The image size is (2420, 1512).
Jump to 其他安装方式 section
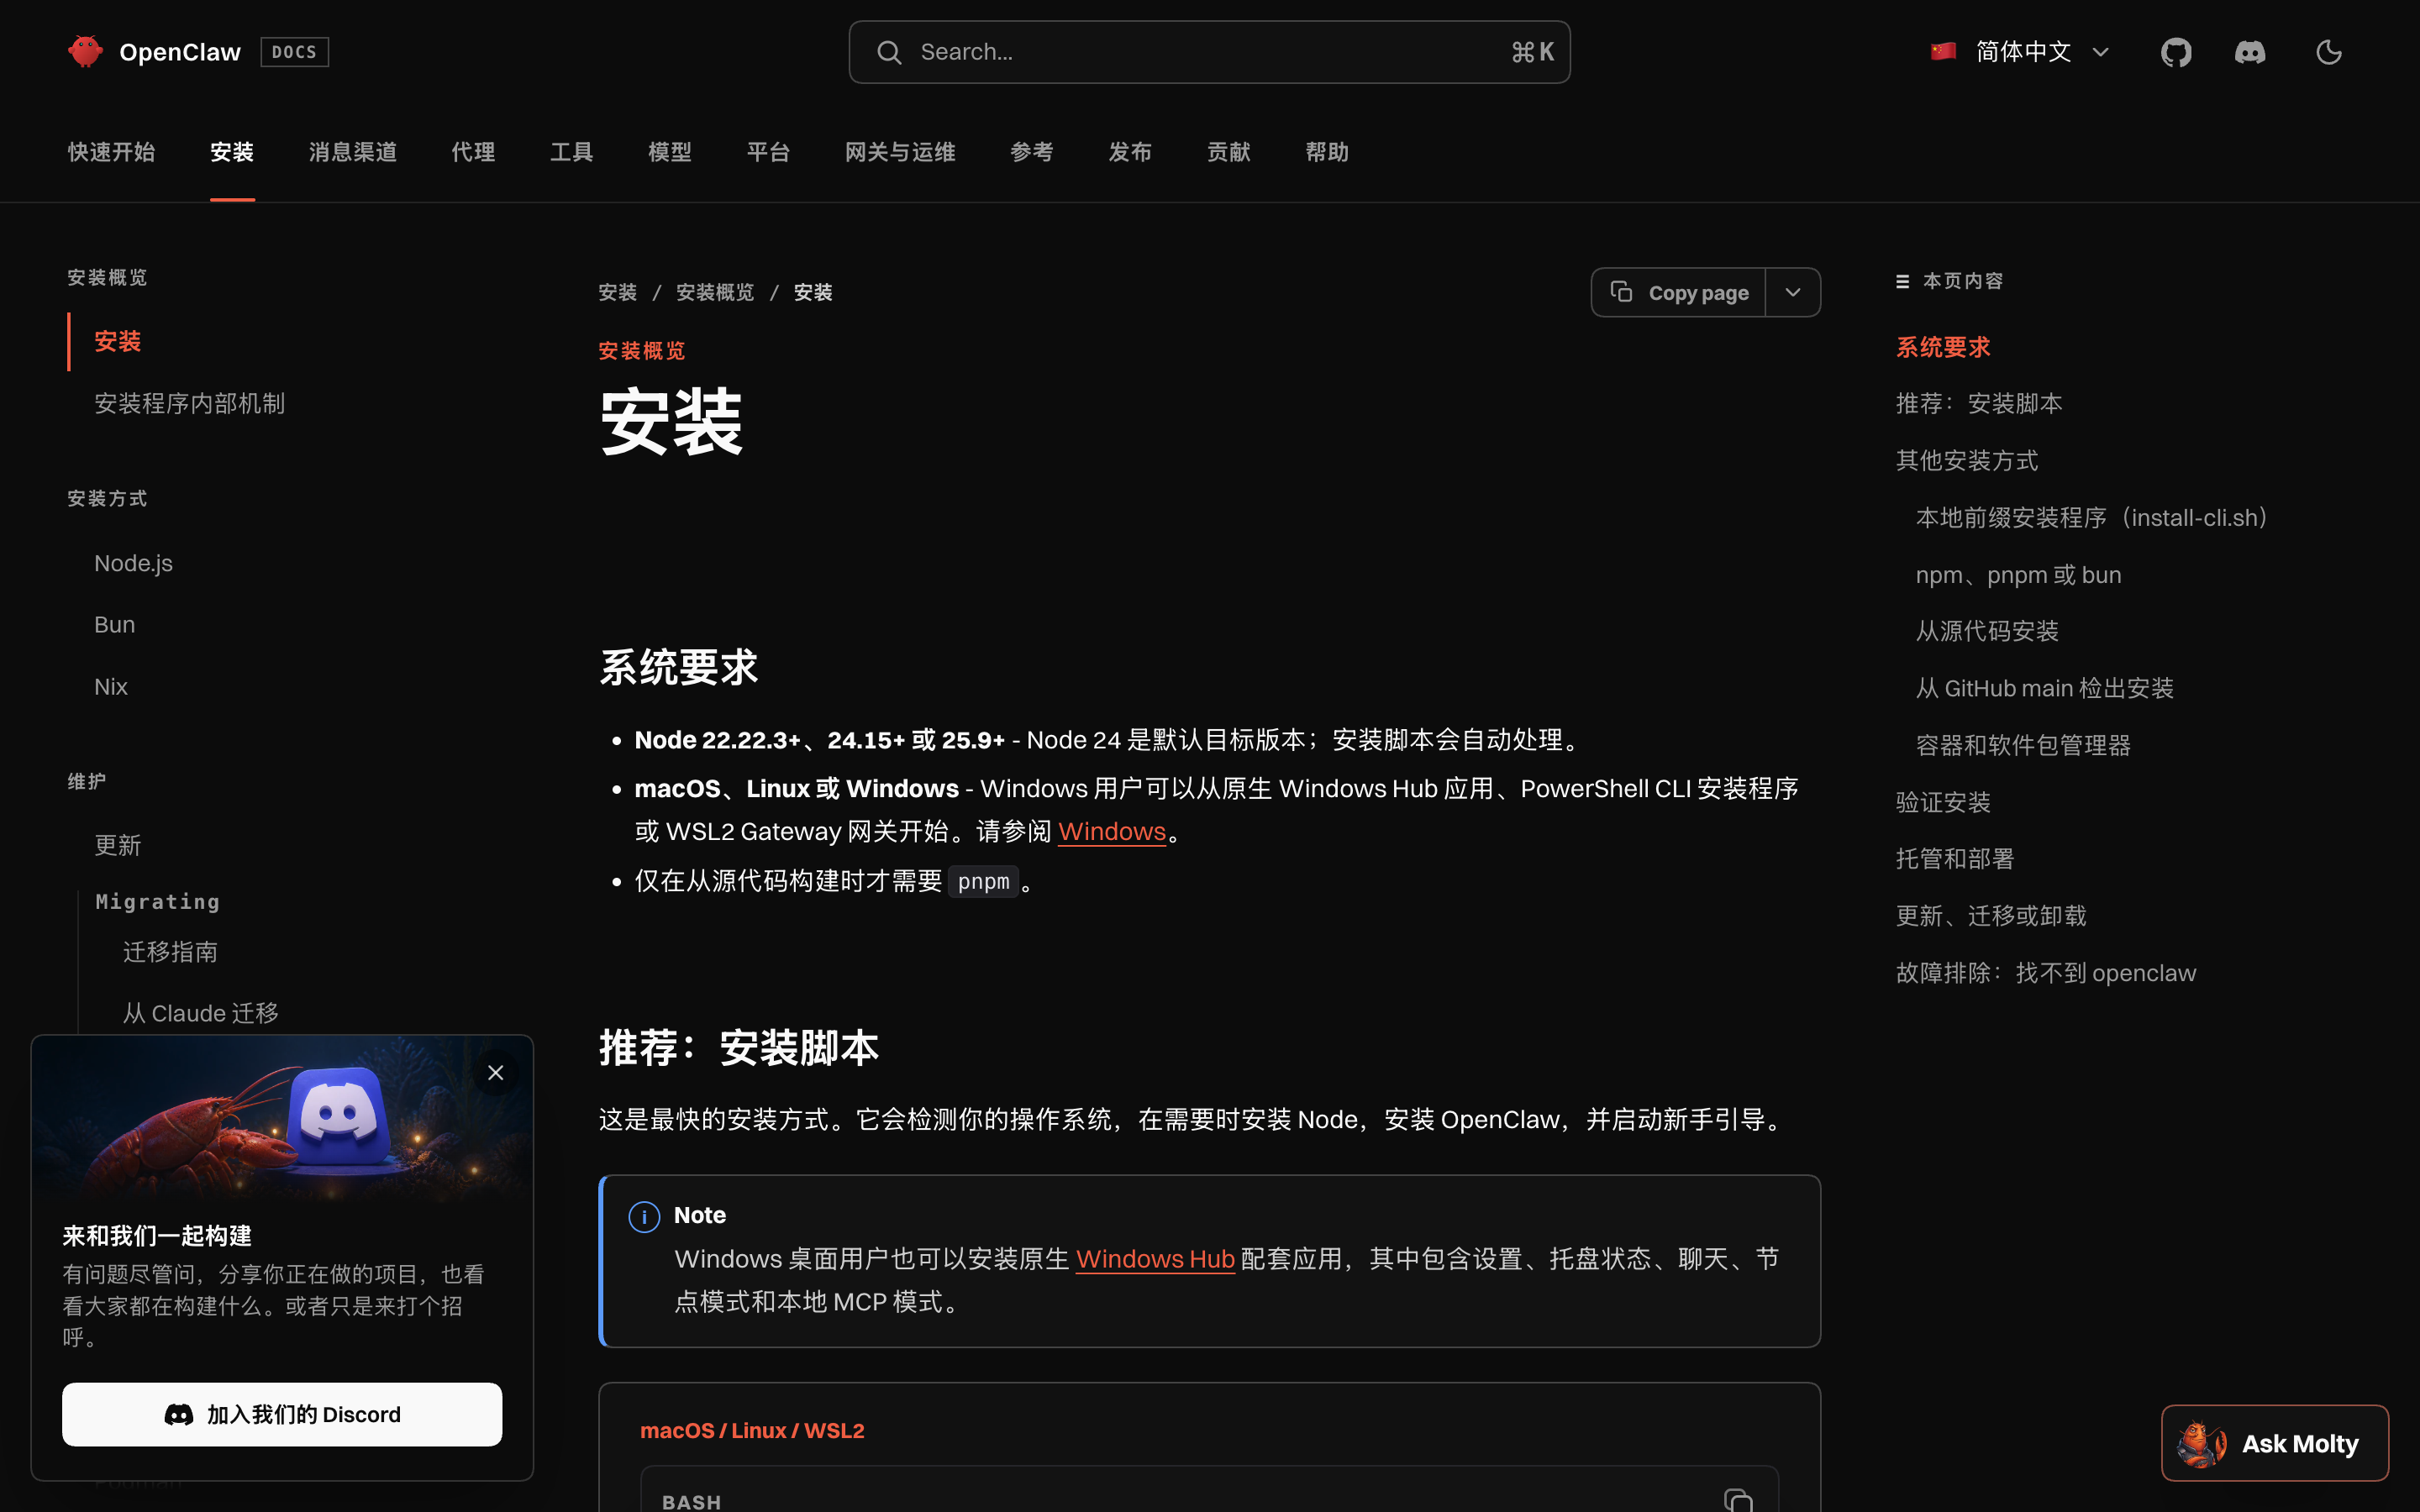1966,461
